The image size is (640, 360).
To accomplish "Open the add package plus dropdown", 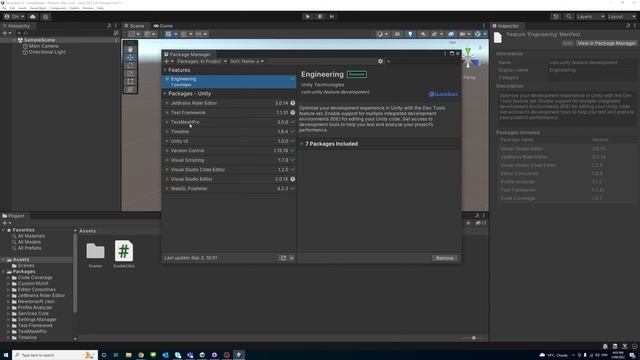I will pyautogui.click(x=169, y=61).
